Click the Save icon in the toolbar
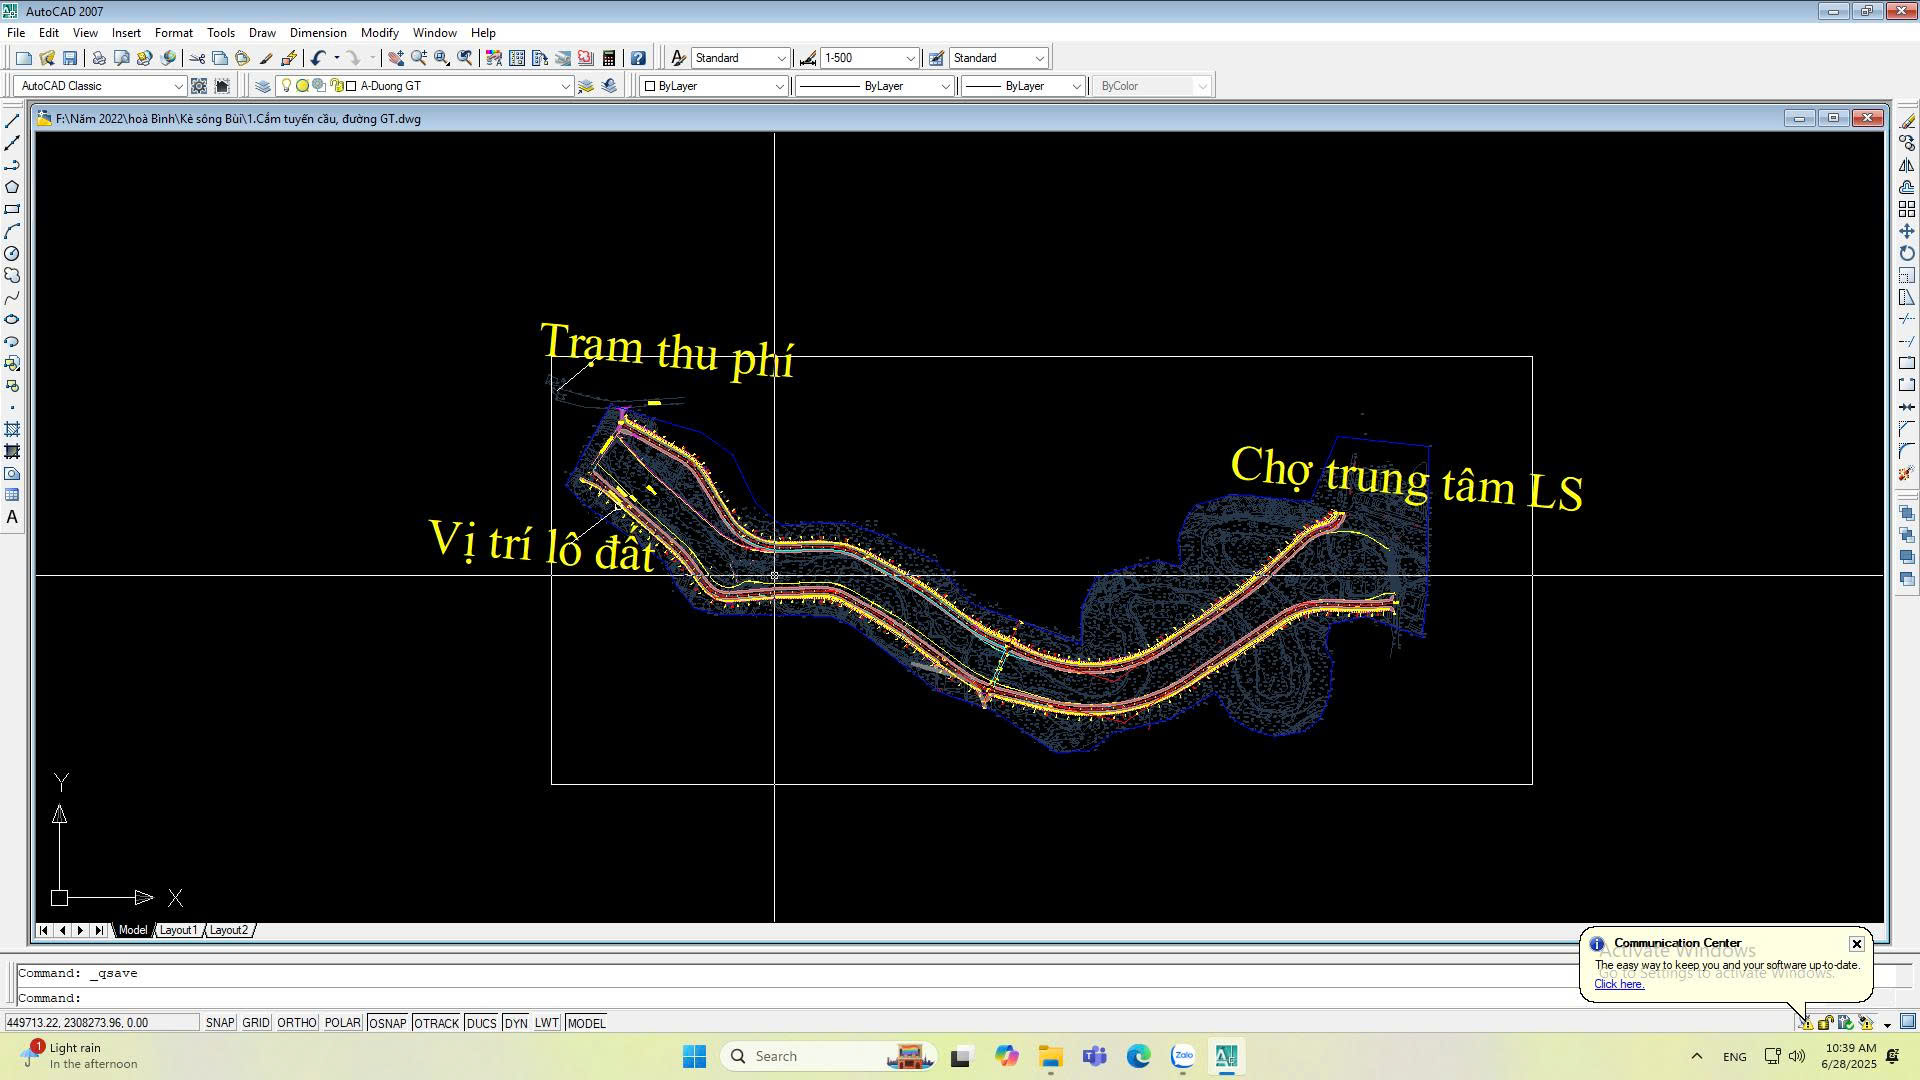The height and width of the screenshot is (1080, 1920). pyautogui.click(x=70, y=58)
